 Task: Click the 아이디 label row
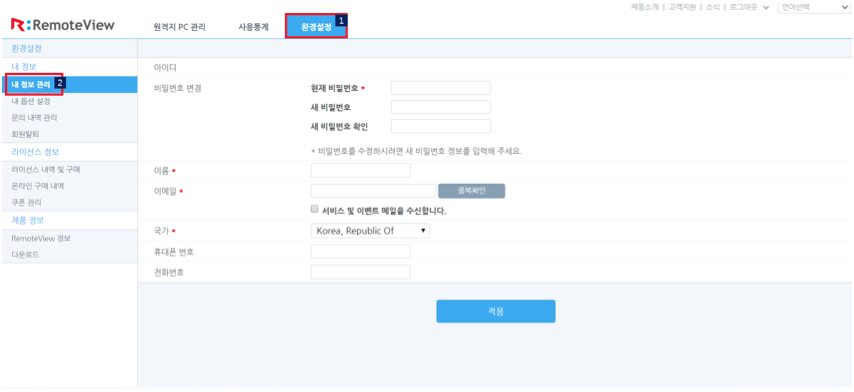[x=496, y=68]
